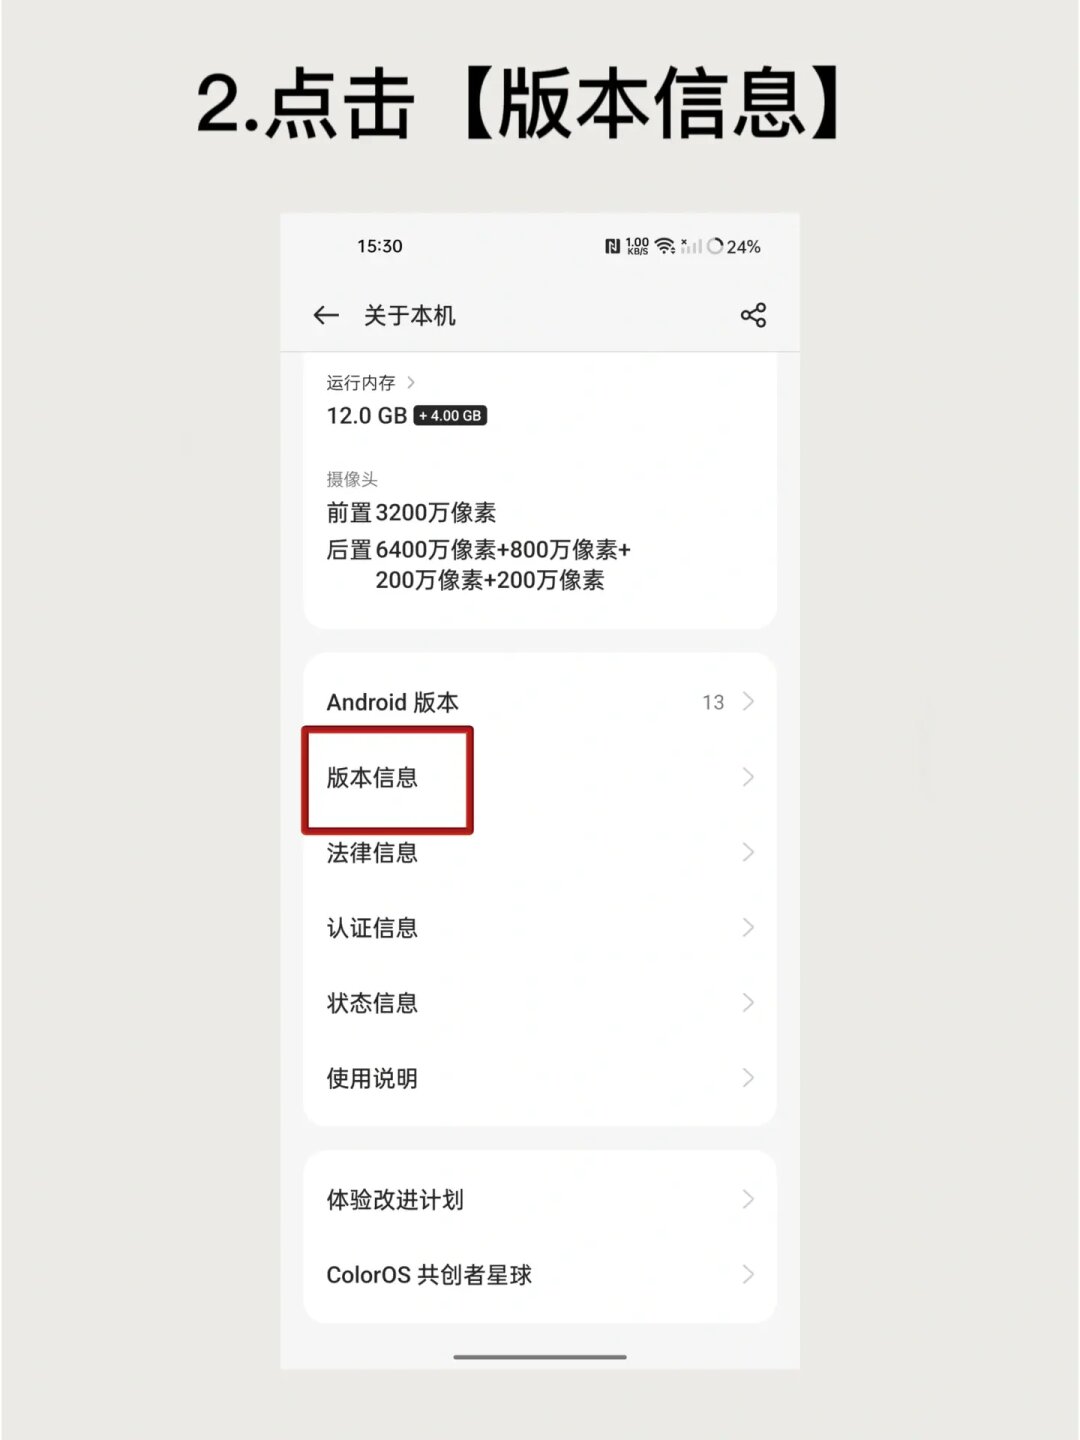
Task: Open 法律信息 entry
Action: tap(540, 853)
